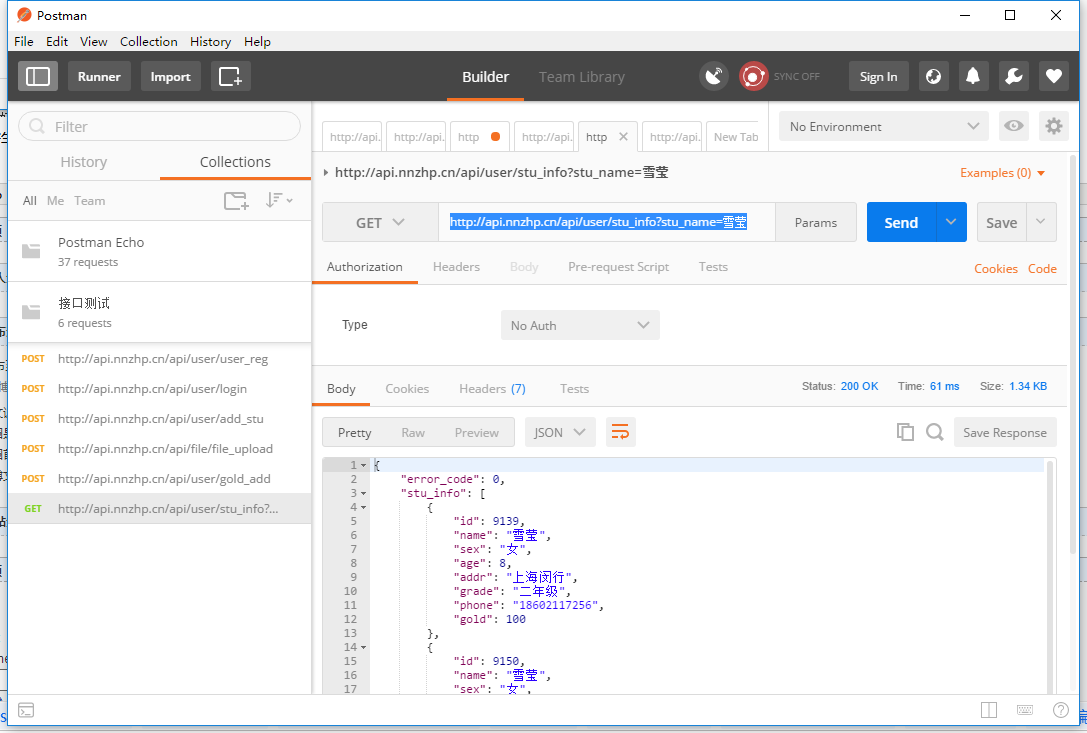Select the POST file/file_upload request
1087x733 pixels.
coord(159,449)
